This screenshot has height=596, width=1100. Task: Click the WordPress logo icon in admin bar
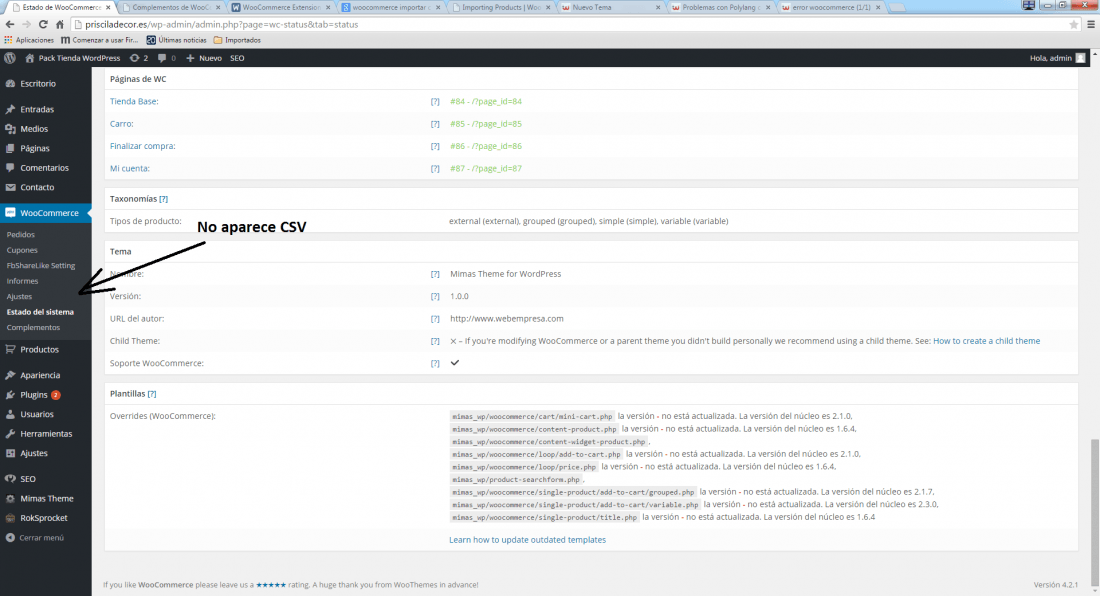tap(10, 58)
